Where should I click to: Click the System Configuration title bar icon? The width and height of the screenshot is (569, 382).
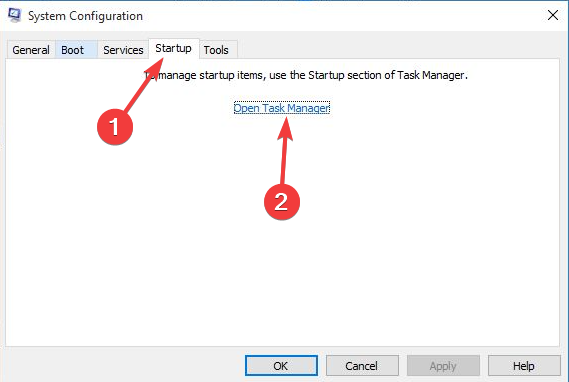pos(15,15)
